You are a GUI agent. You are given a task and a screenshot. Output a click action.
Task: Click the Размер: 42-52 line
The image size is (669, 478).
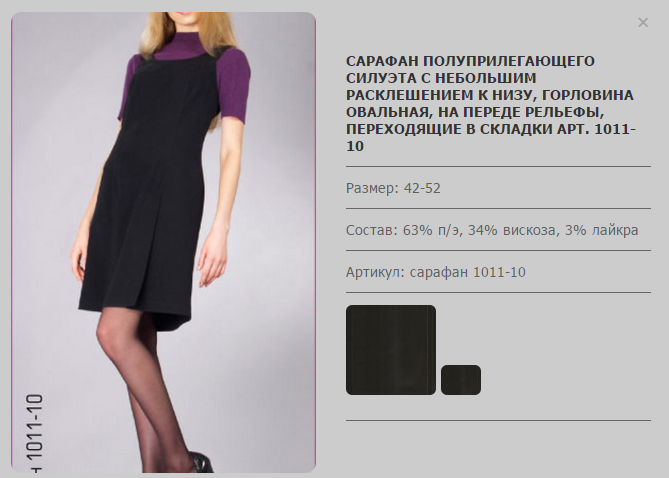pyautogui.click(x=393, y=188)
